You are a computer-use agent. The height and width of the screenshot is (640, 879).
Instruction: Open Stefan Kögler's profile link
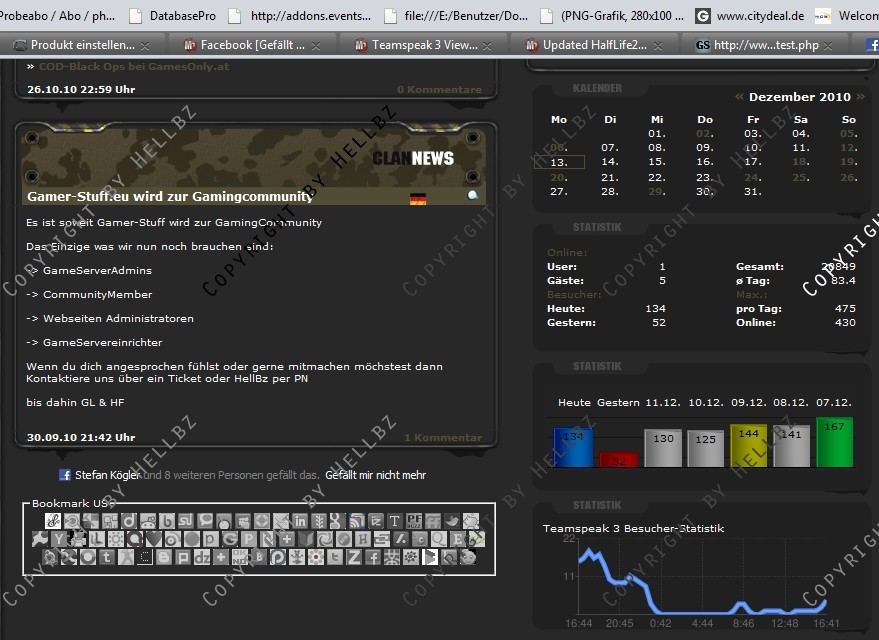[107, 475]
